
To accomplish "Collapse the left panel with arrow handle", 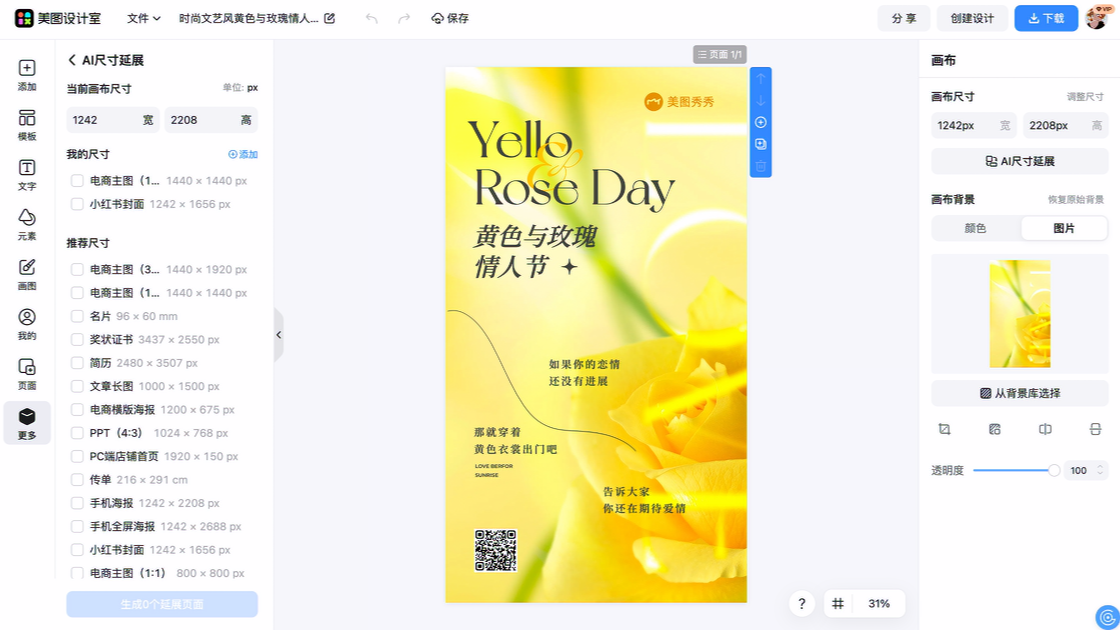I will tap(279, 334).
